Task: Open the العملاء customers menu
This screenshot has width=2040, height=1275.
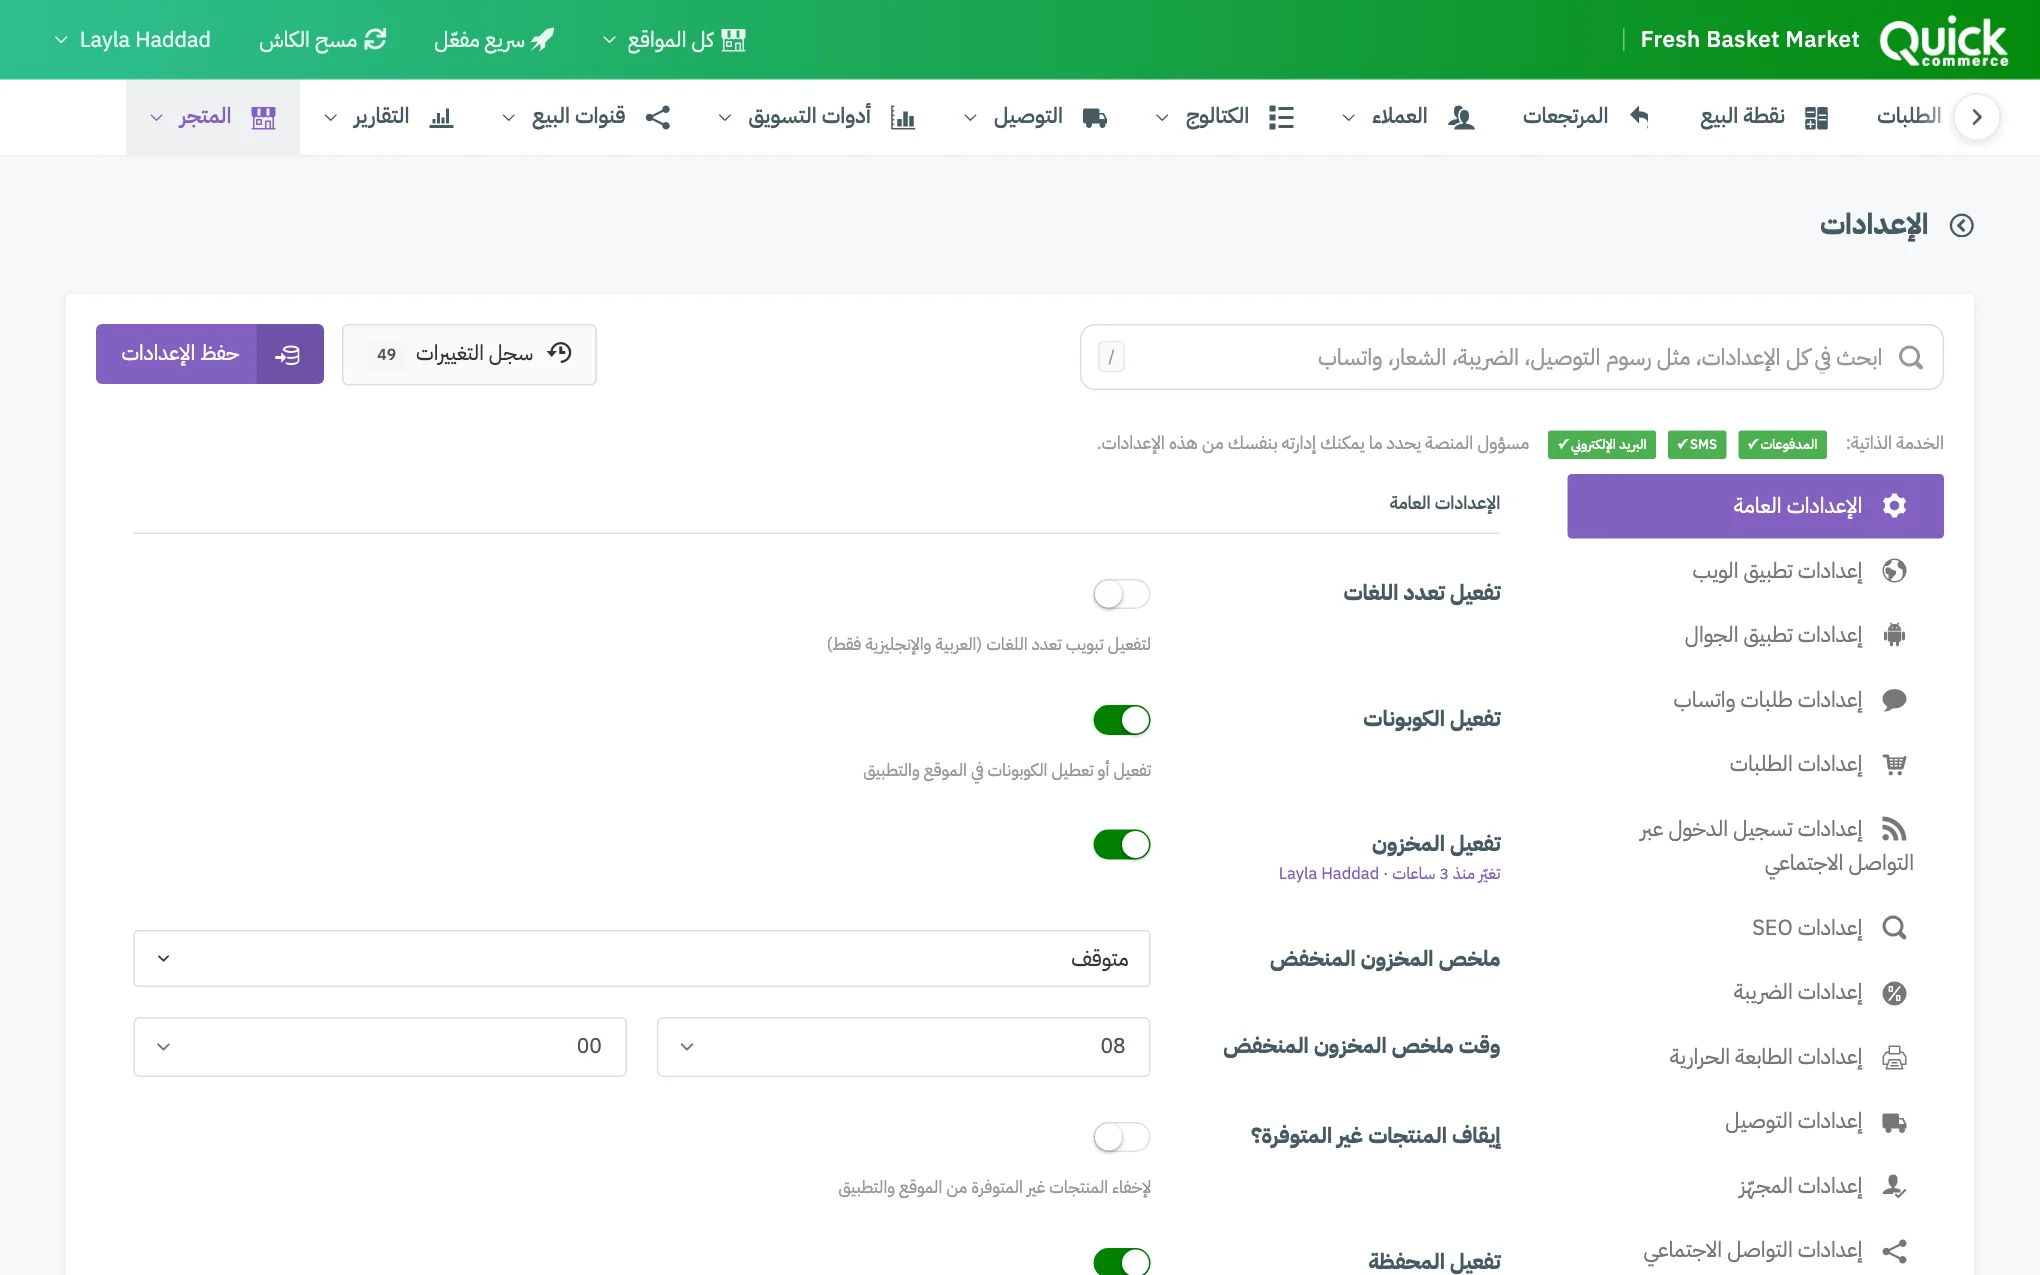Action: (1408, 117)
